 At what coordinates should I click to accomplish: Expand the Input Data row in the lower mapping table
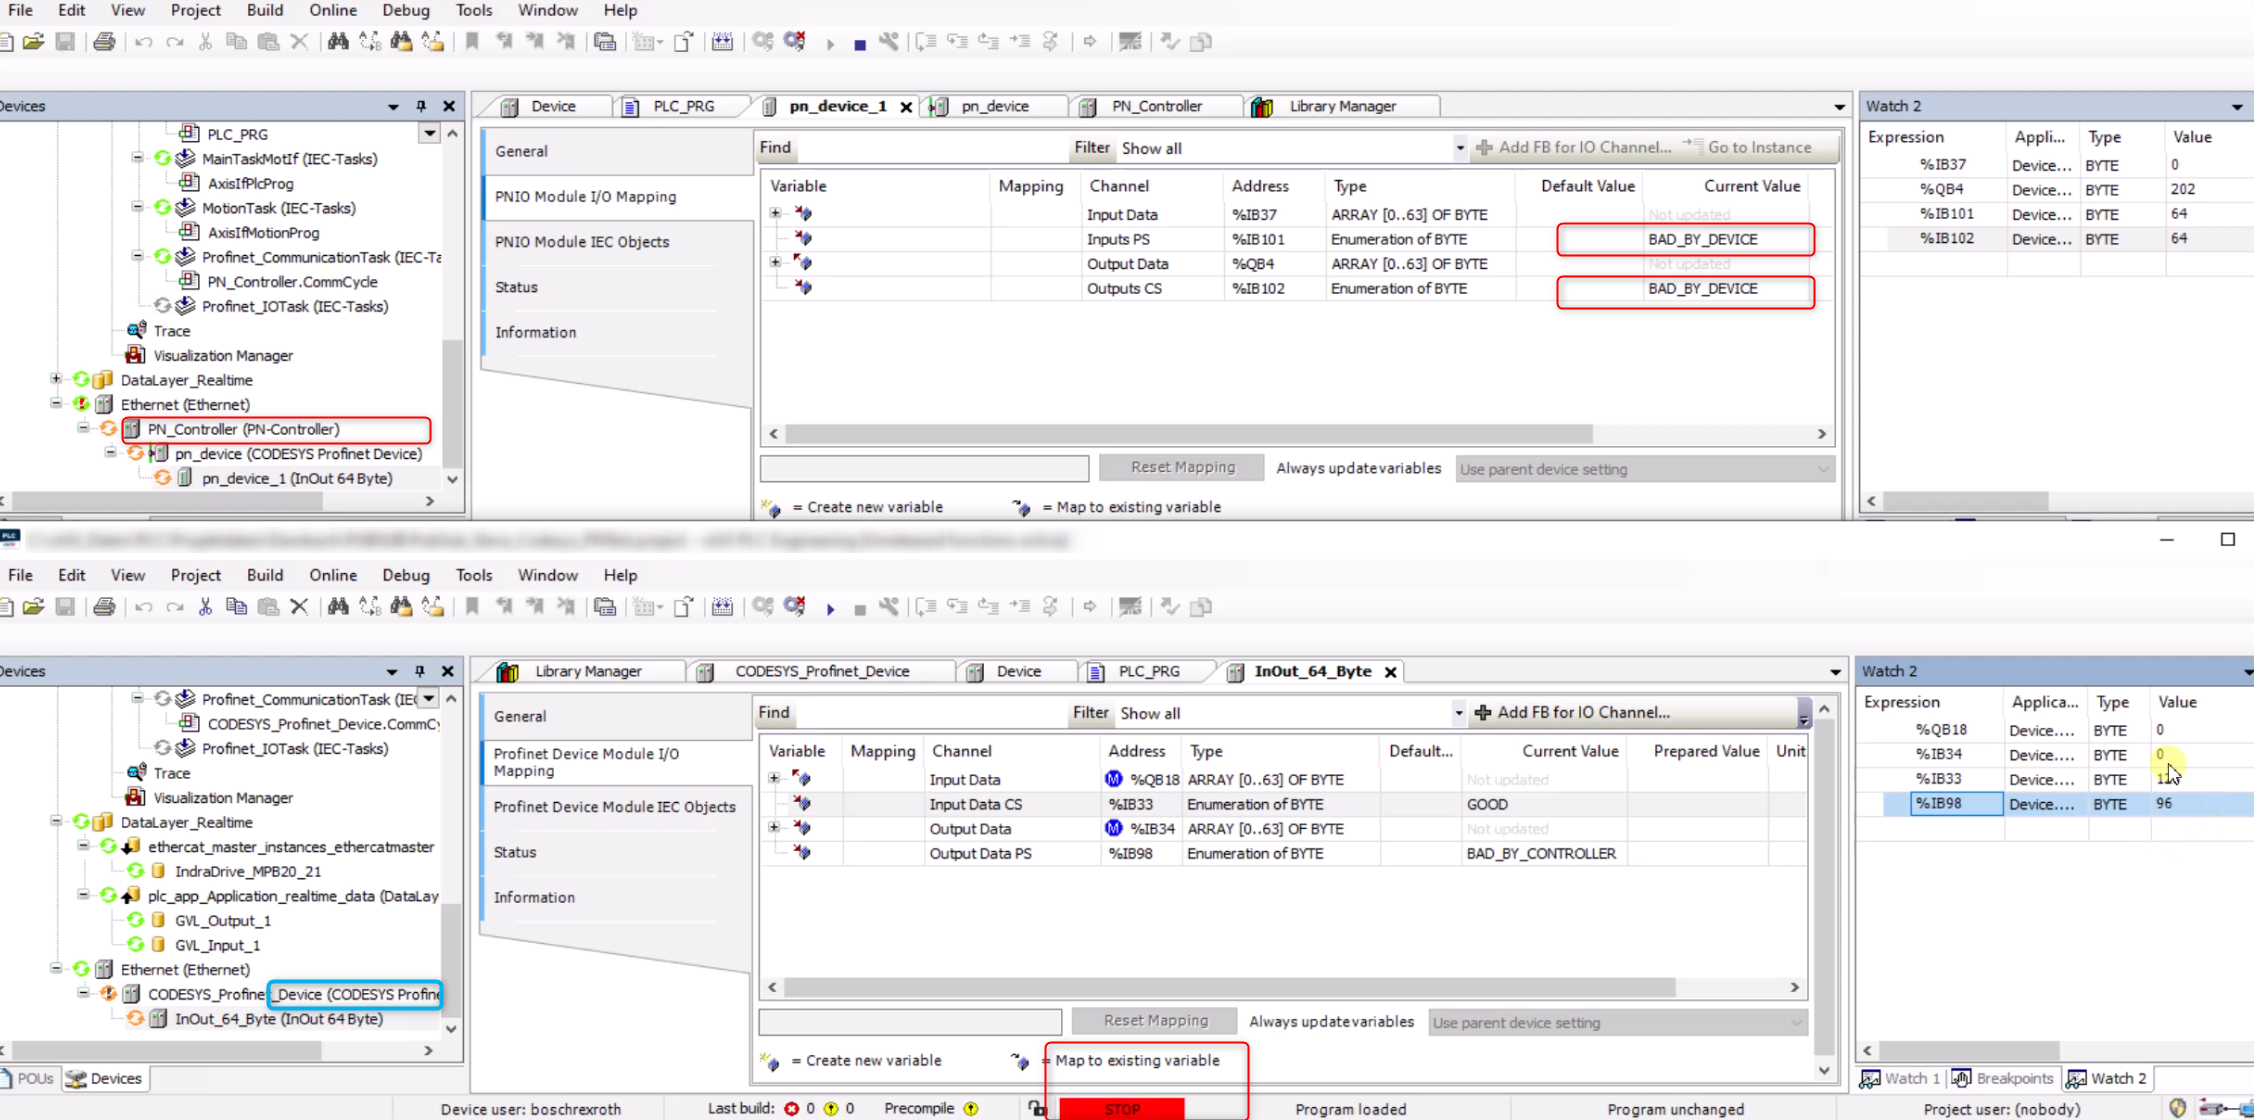tap(773, 778)
